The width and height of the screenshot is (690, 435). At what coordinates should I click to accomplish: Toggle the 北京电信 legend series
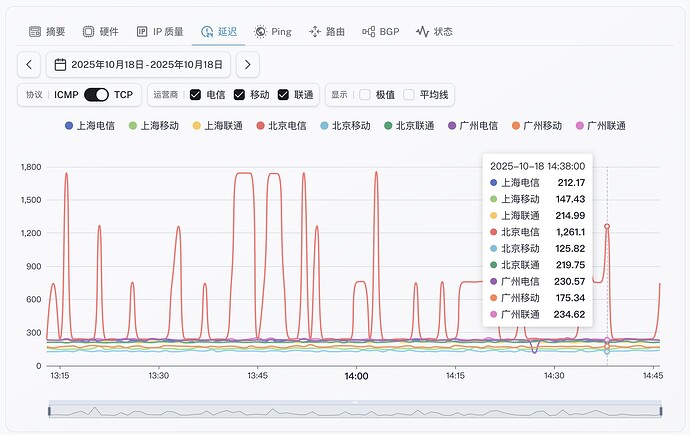[281, 126]
